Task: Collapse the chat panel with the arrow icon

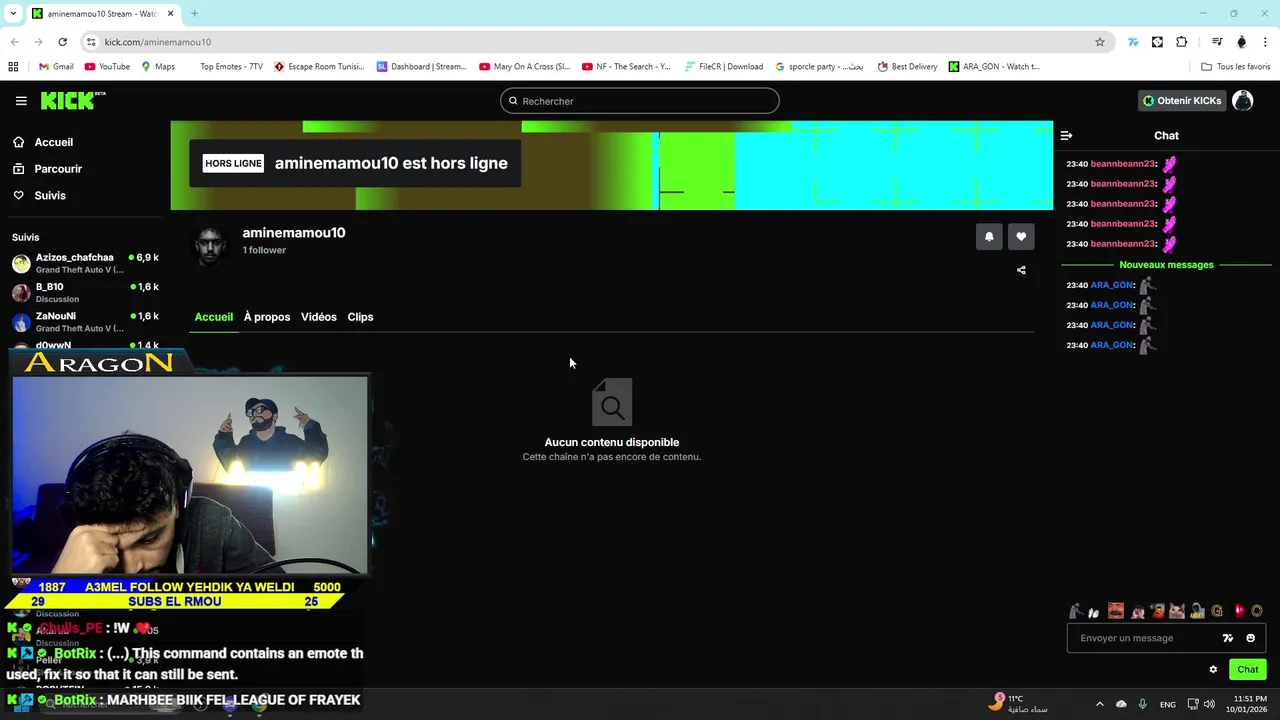Action: click(x=1066, y=135)
